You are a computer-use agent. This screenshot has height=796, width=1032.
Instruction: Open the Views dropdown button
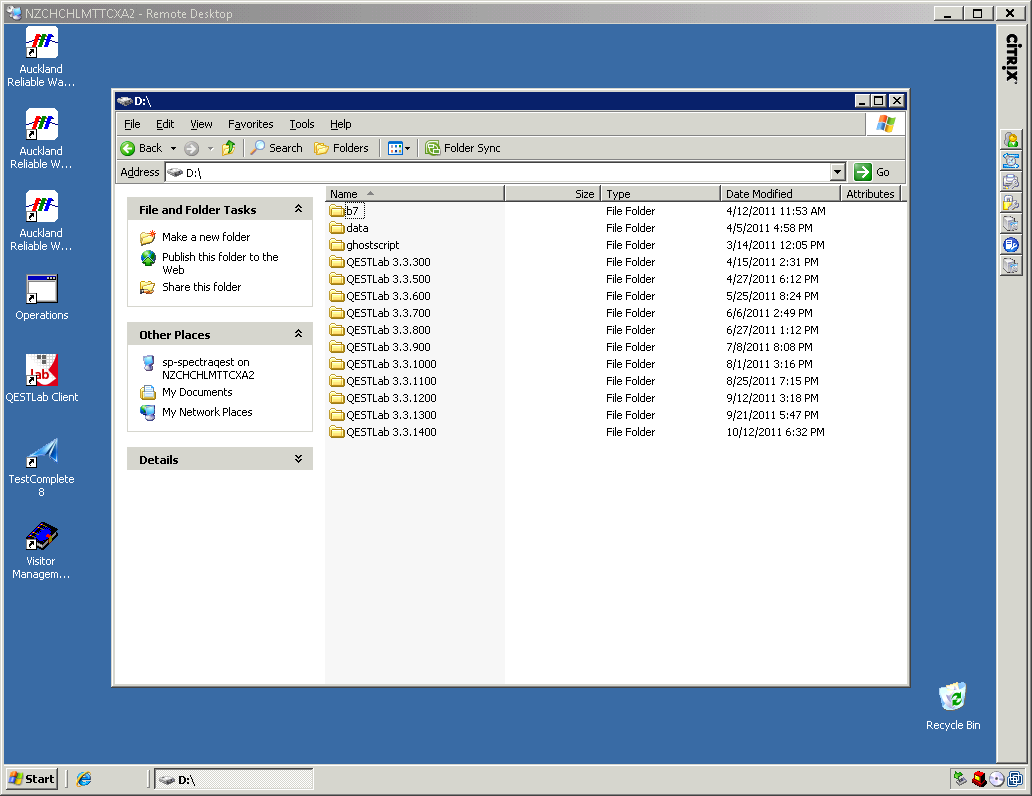point(399,148)
